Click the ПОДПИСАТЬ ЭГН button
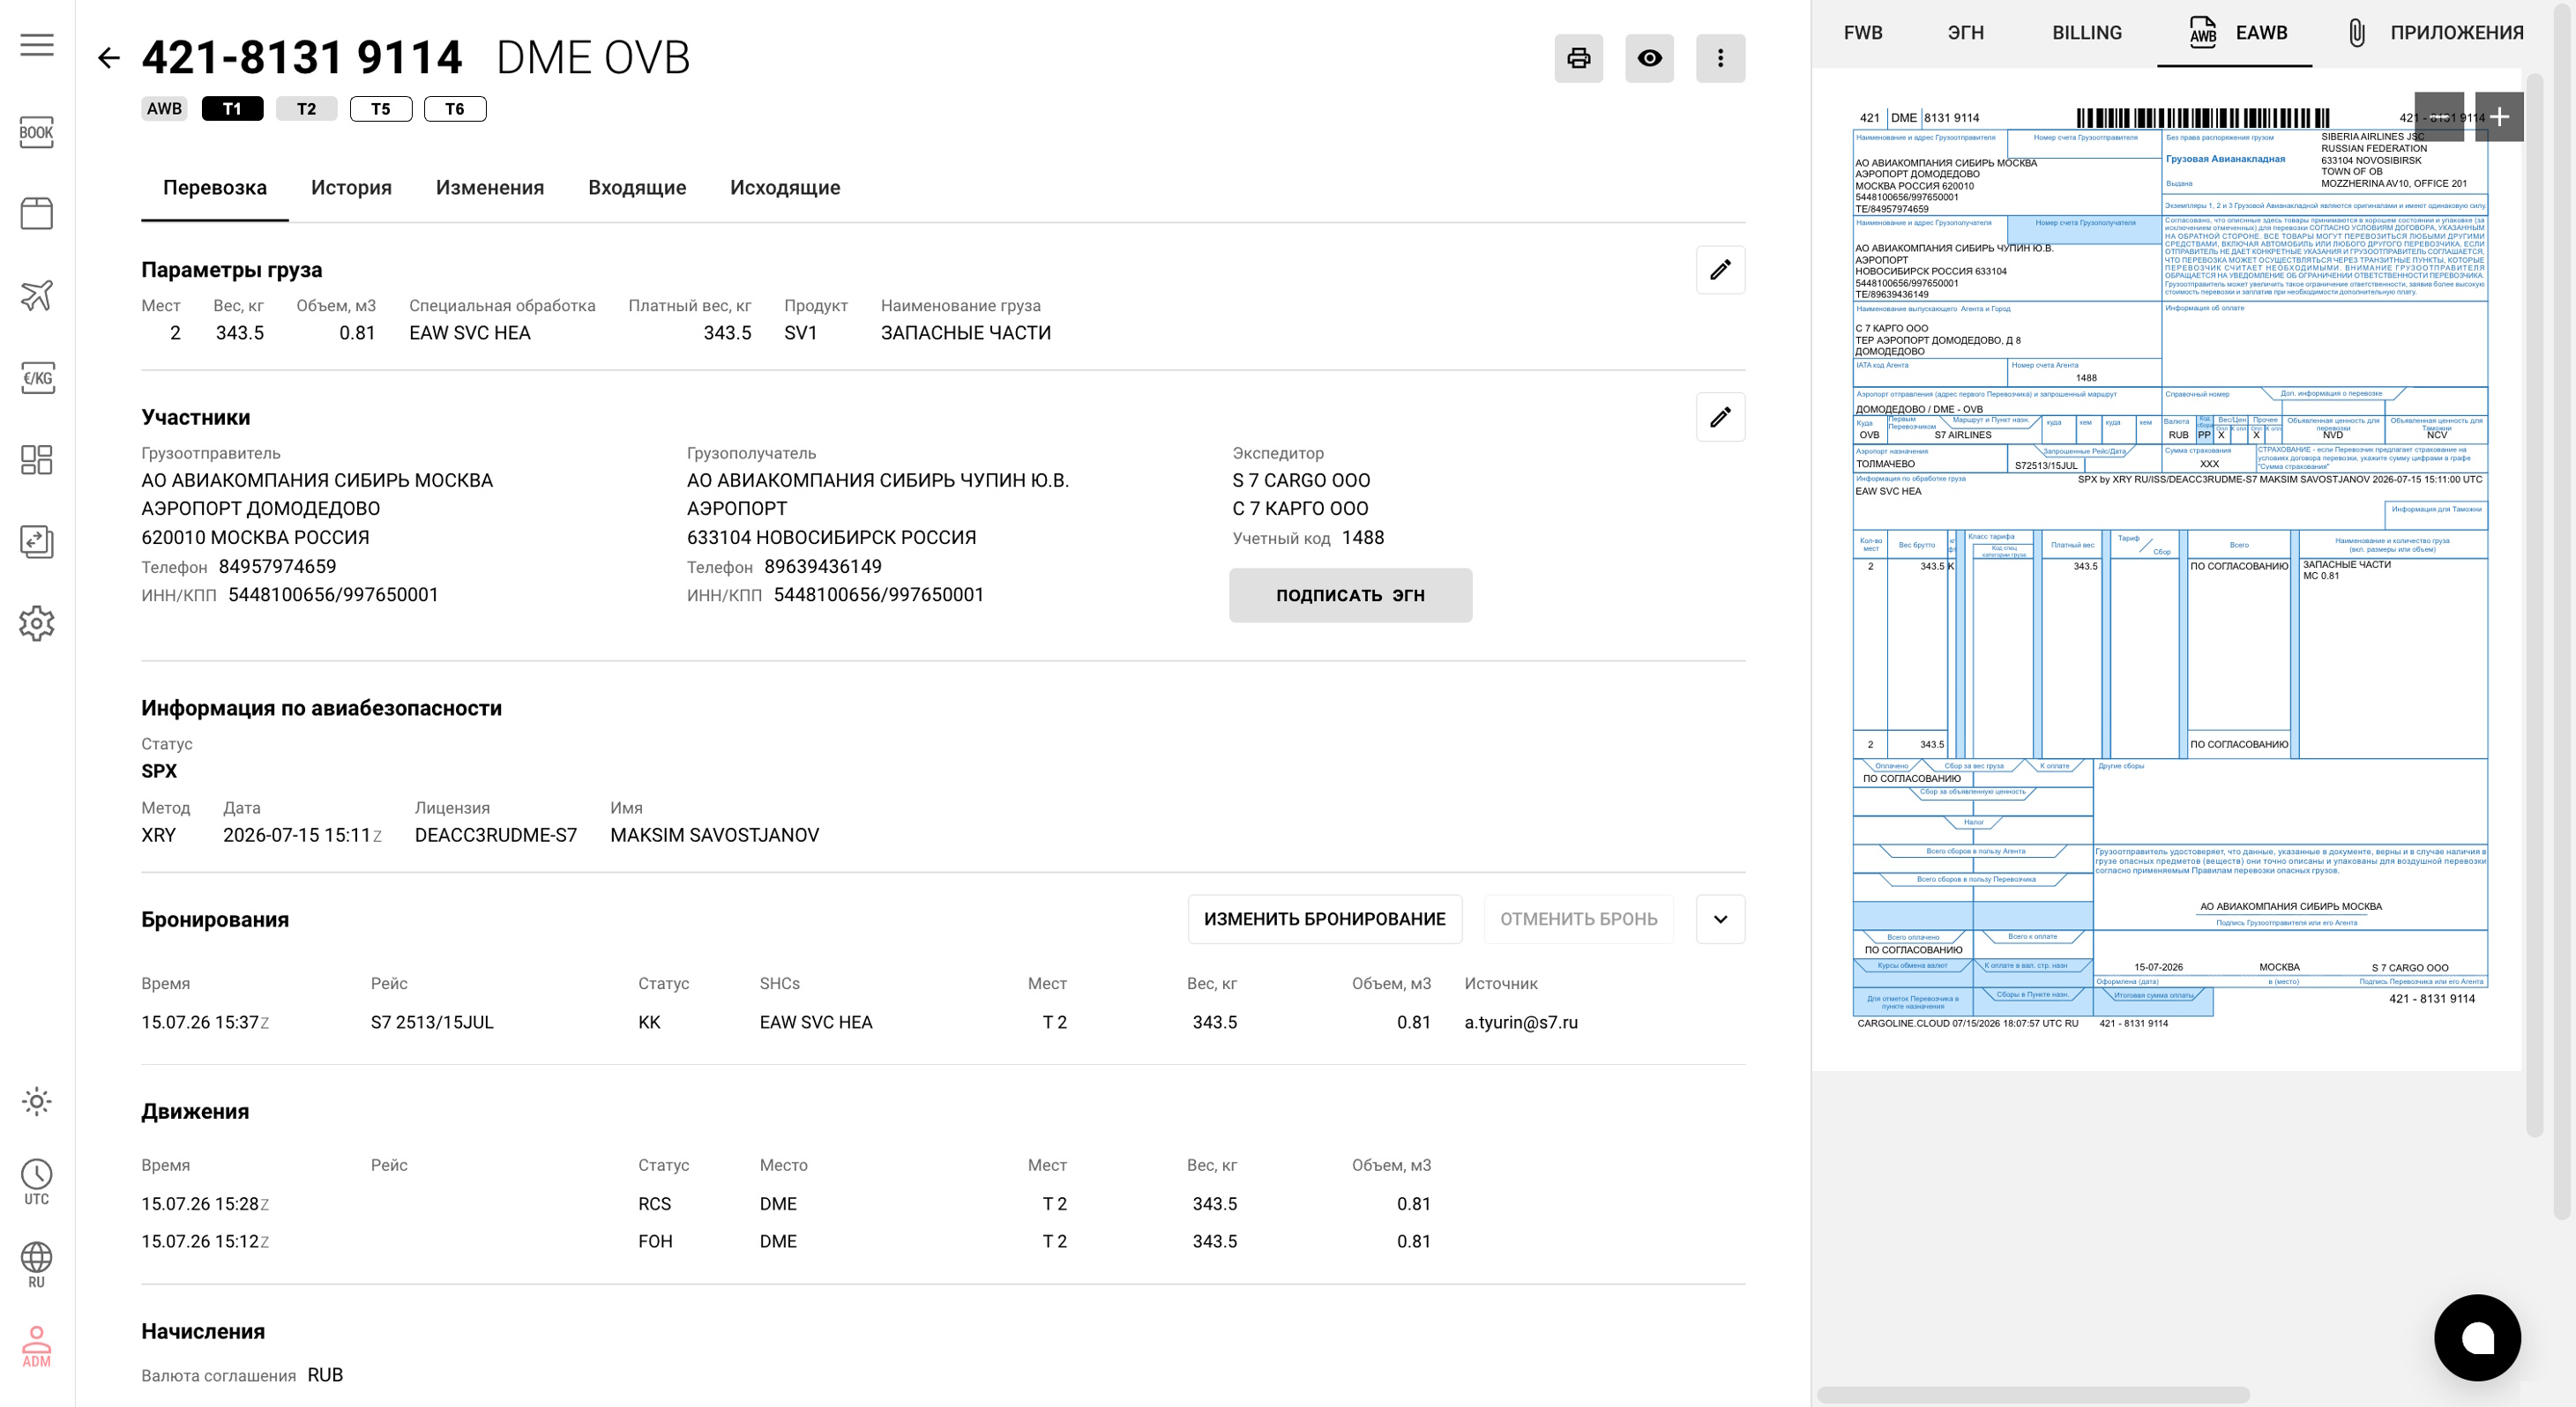 [x=1350, y=596]
